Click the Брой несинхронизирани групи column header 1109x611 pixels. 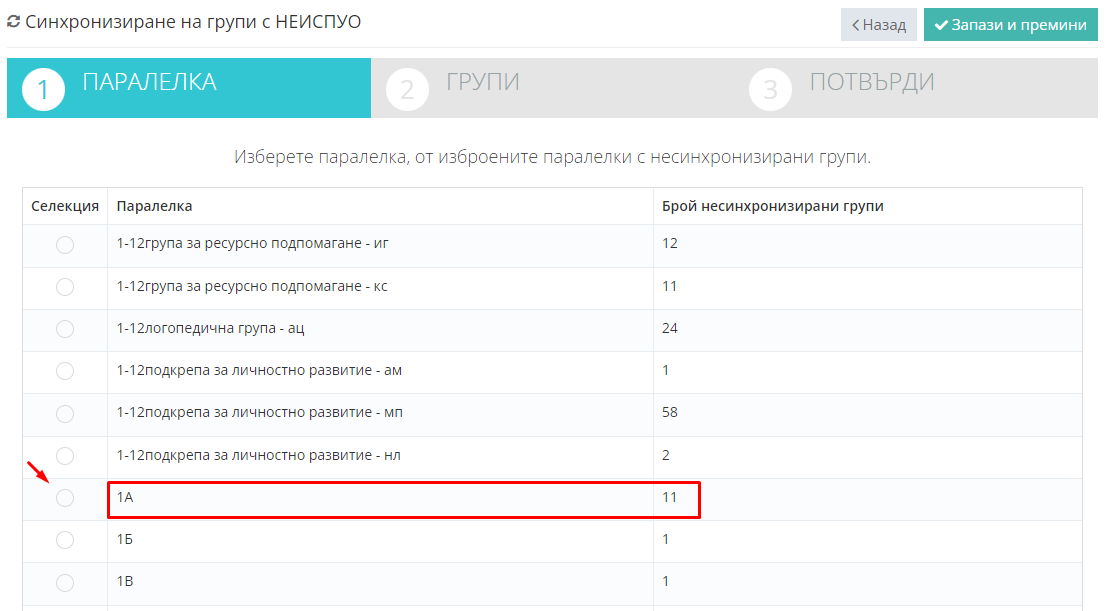pyautogui.click(x=772, y=206)
